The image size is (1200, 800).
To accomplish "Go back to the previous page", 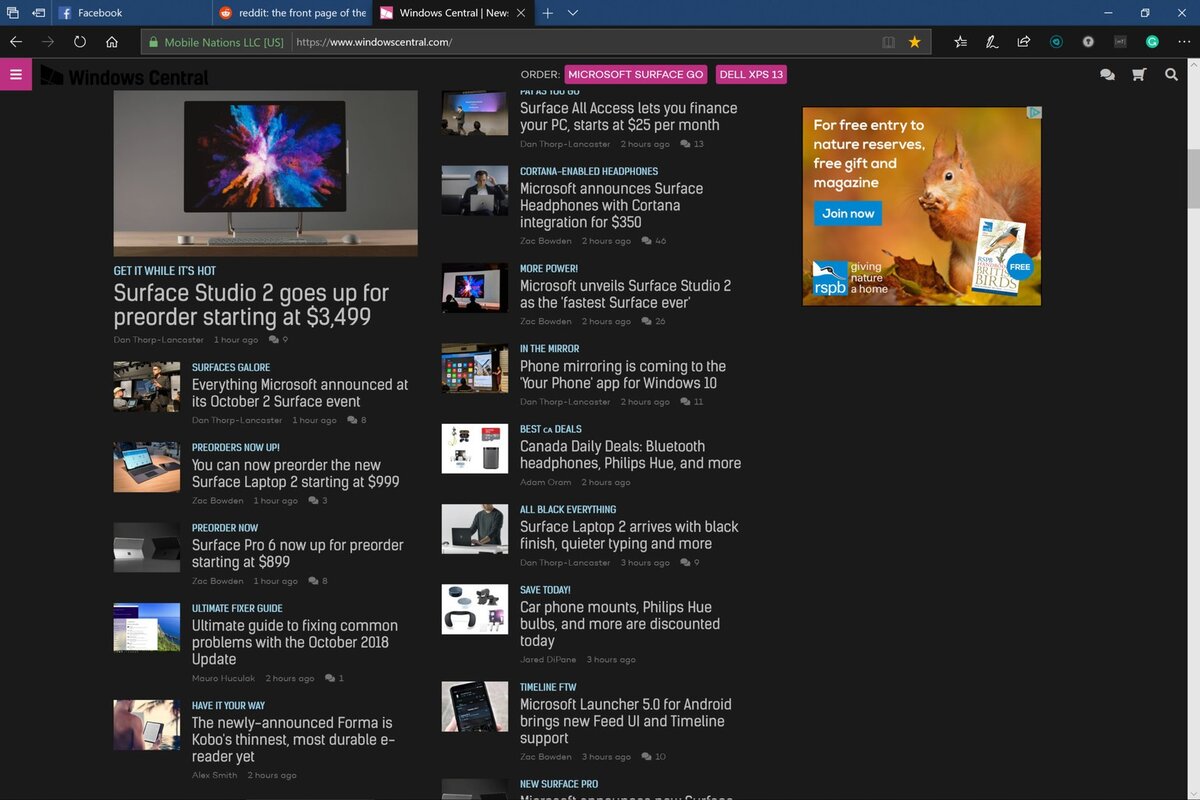I will coord(16,42).
